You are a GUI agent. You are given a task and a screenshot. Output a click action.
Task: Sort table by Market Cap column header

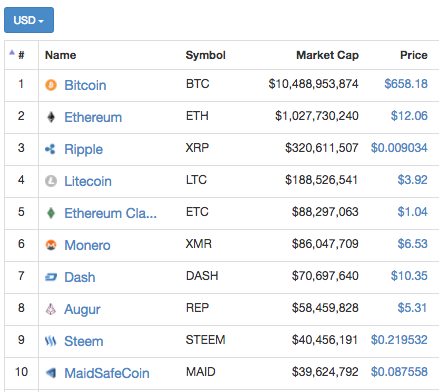(327, 55)
